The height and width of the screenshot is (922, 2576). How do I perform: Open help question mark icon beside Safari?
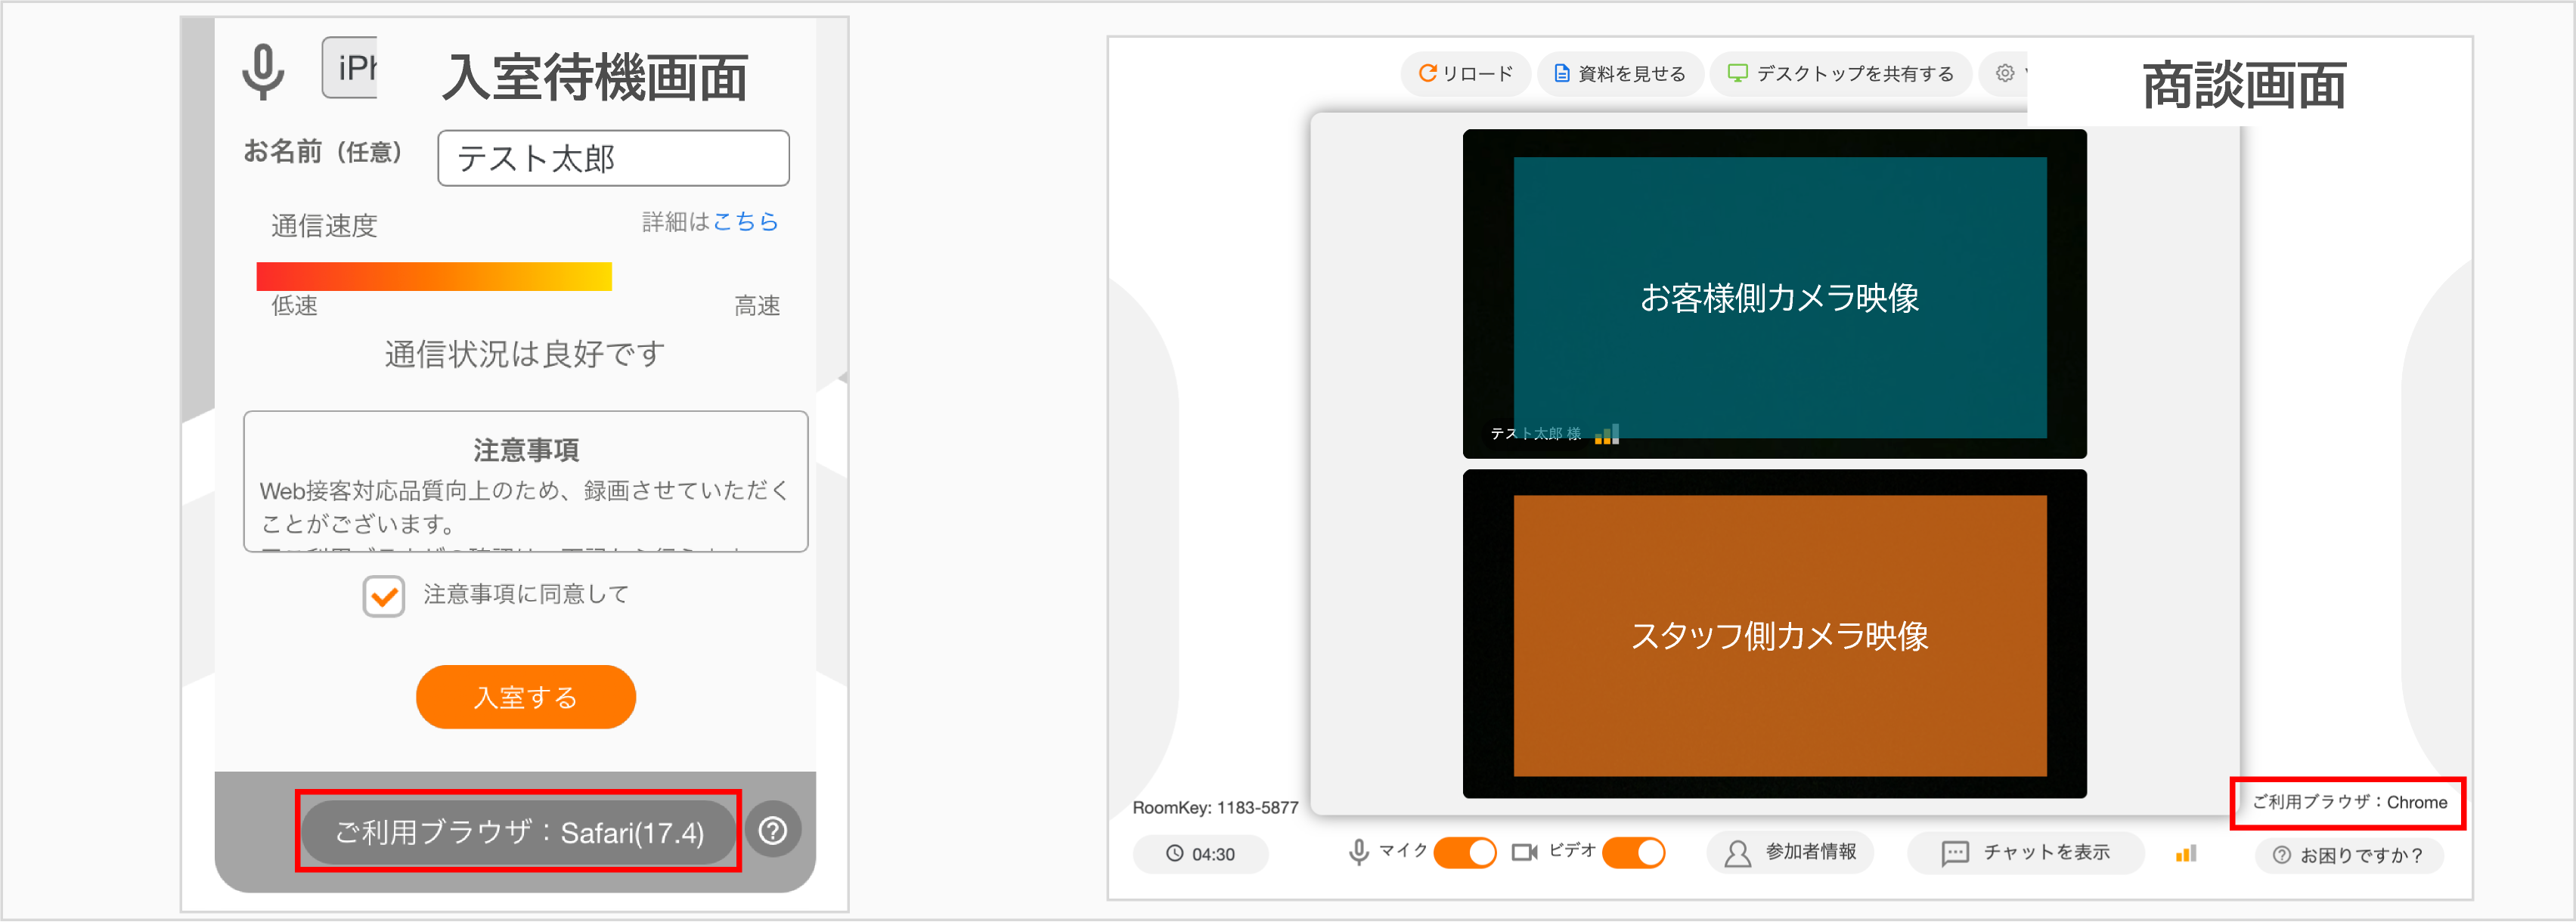tap(773, 830)
